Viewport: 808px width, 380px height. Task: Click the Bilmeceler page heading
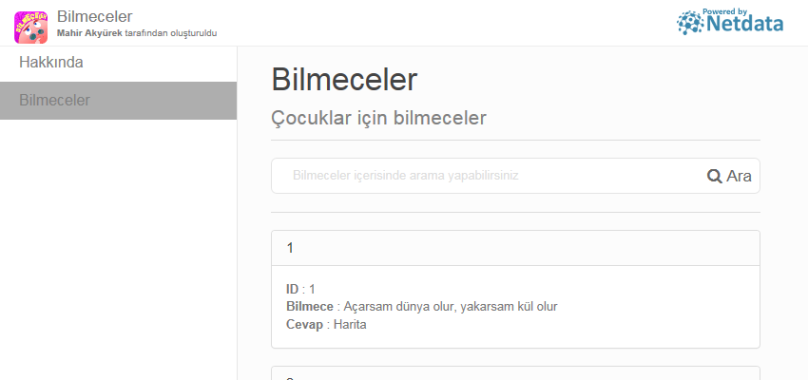pos(344,80)
